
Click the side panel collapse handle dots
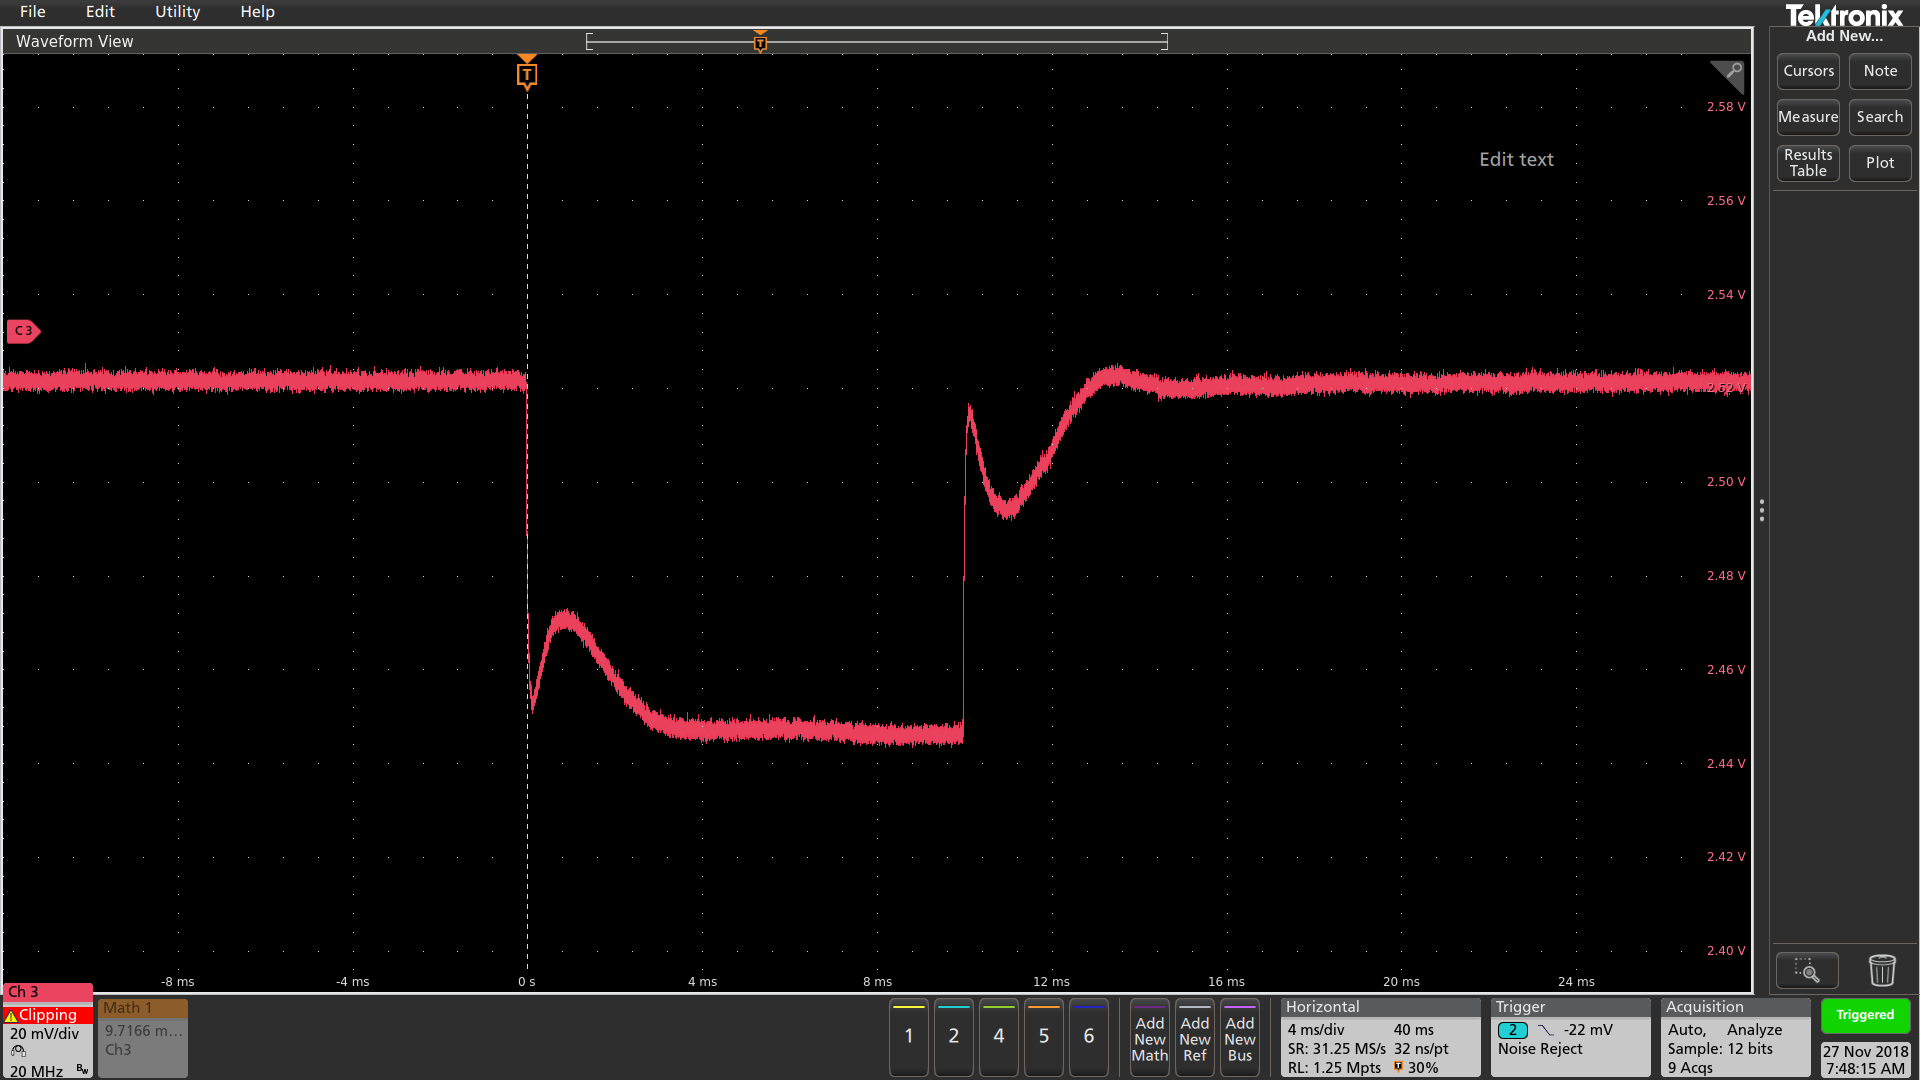[1761, 510]
